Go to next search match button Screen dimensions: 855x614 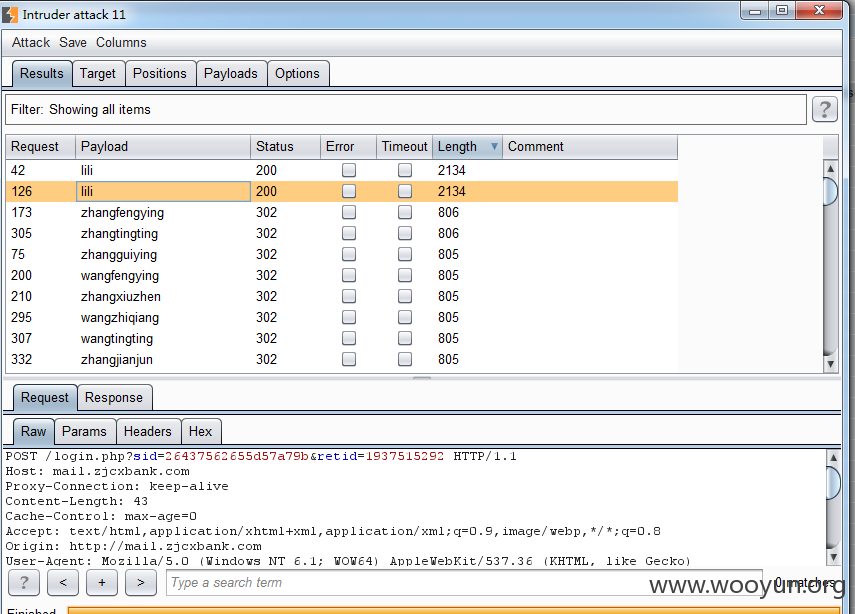pos(141,582)
